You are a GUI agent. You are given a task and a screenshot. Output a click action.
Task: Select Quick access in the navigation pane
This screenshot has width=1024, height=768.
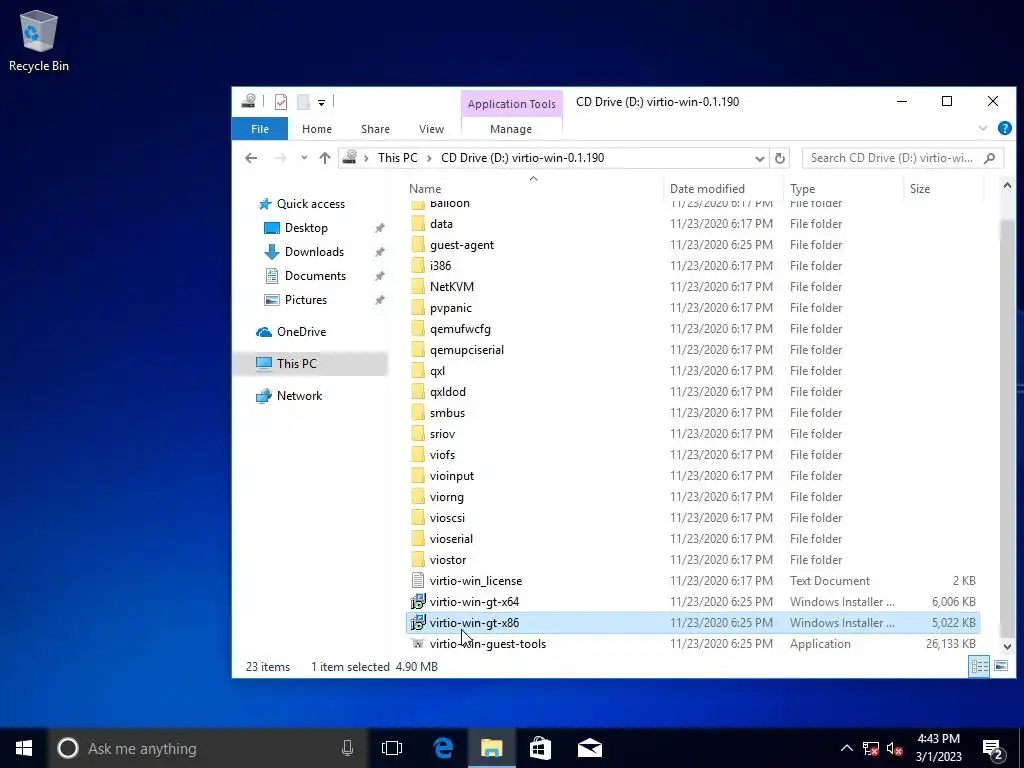[x=310, y=204]
